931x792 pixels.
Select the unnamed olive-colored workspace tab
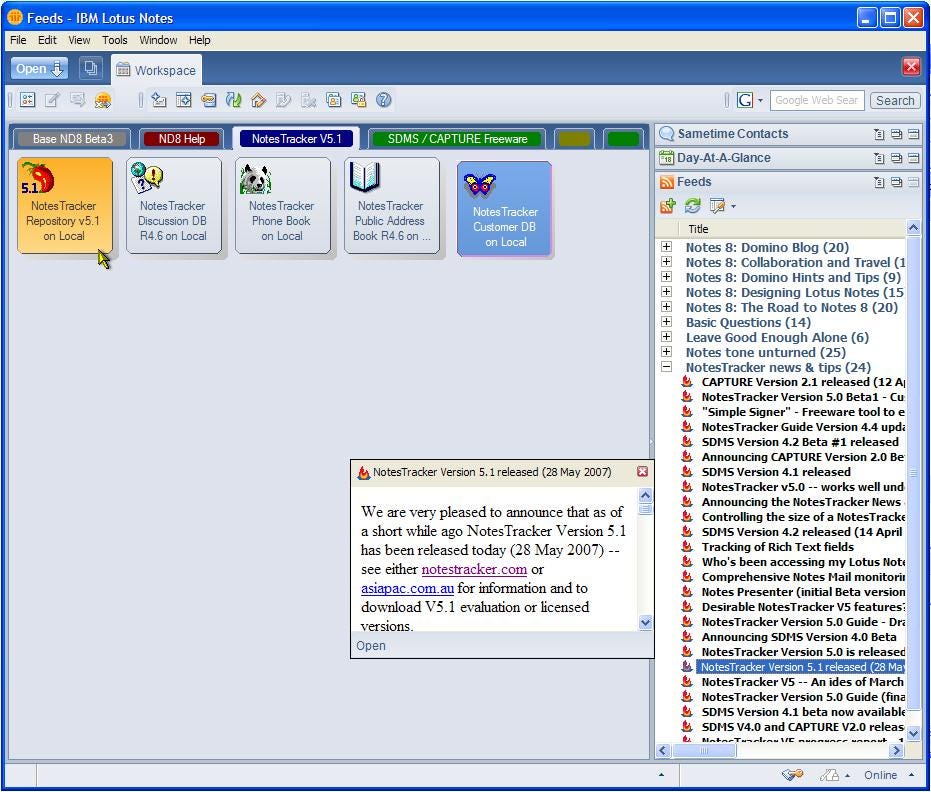click(575, 138)
